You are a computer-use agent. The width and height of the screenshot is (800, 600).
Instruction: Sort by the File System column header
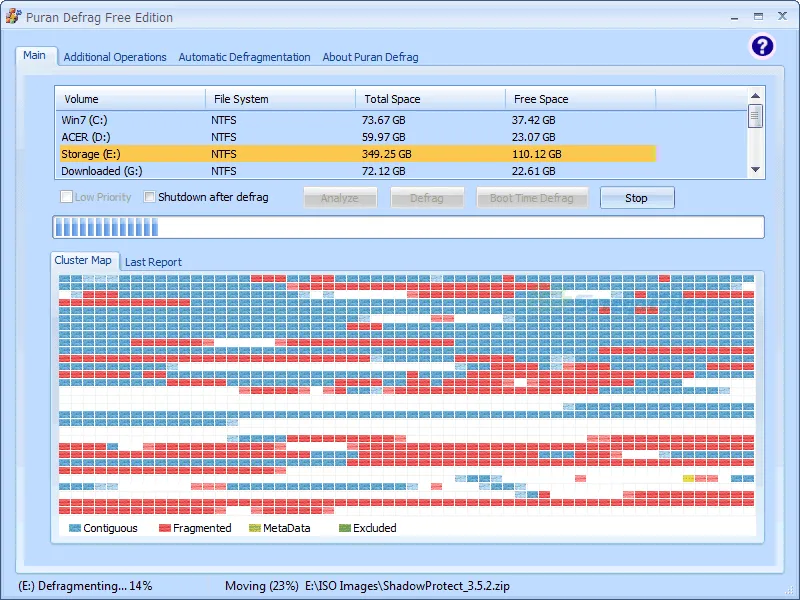[281, 99]
